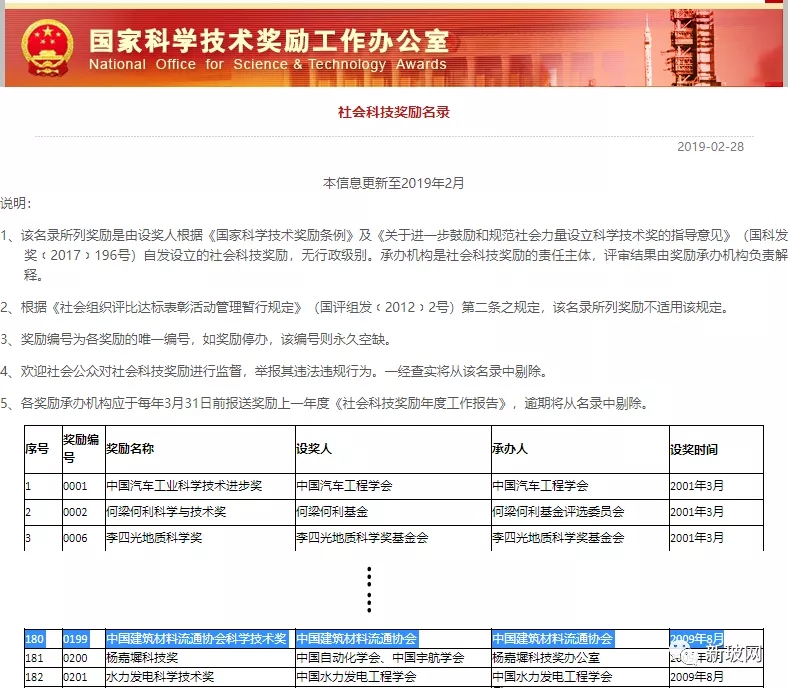This screenshot has height=688, width=788.
Task: Click the 奖励编号 column header
Action: tap(81, 448)
